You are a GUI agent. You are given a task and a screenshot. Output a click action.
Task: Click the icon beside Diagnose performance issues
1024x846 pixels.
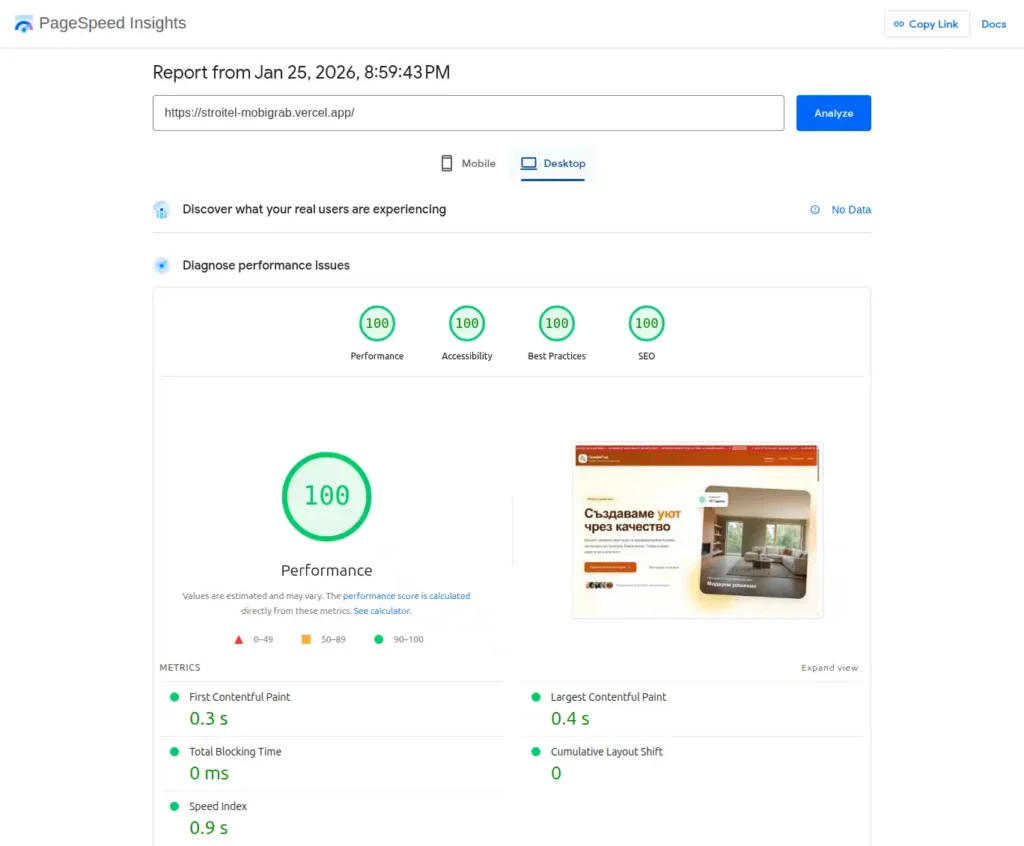click(x=161, y=265)
